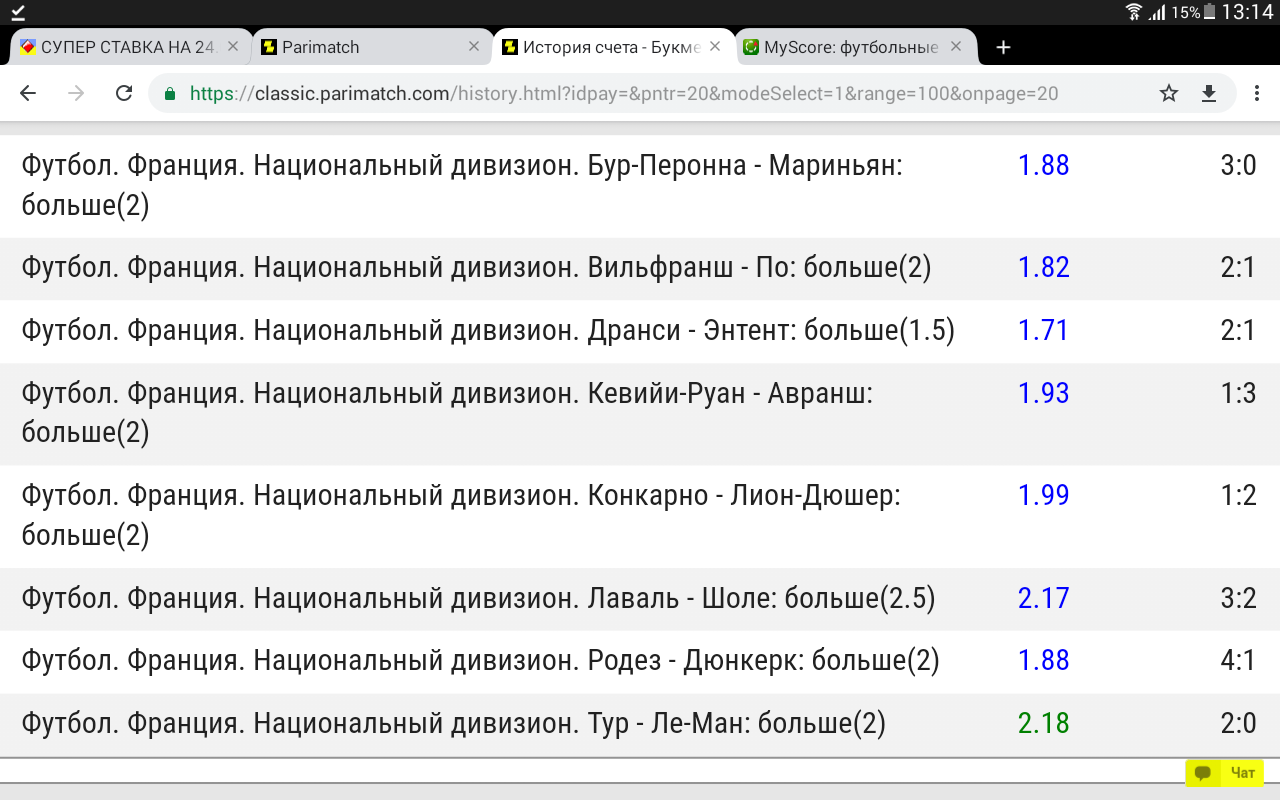Click the 1.88 odds for Бур-Перонна

(1043, 165)
